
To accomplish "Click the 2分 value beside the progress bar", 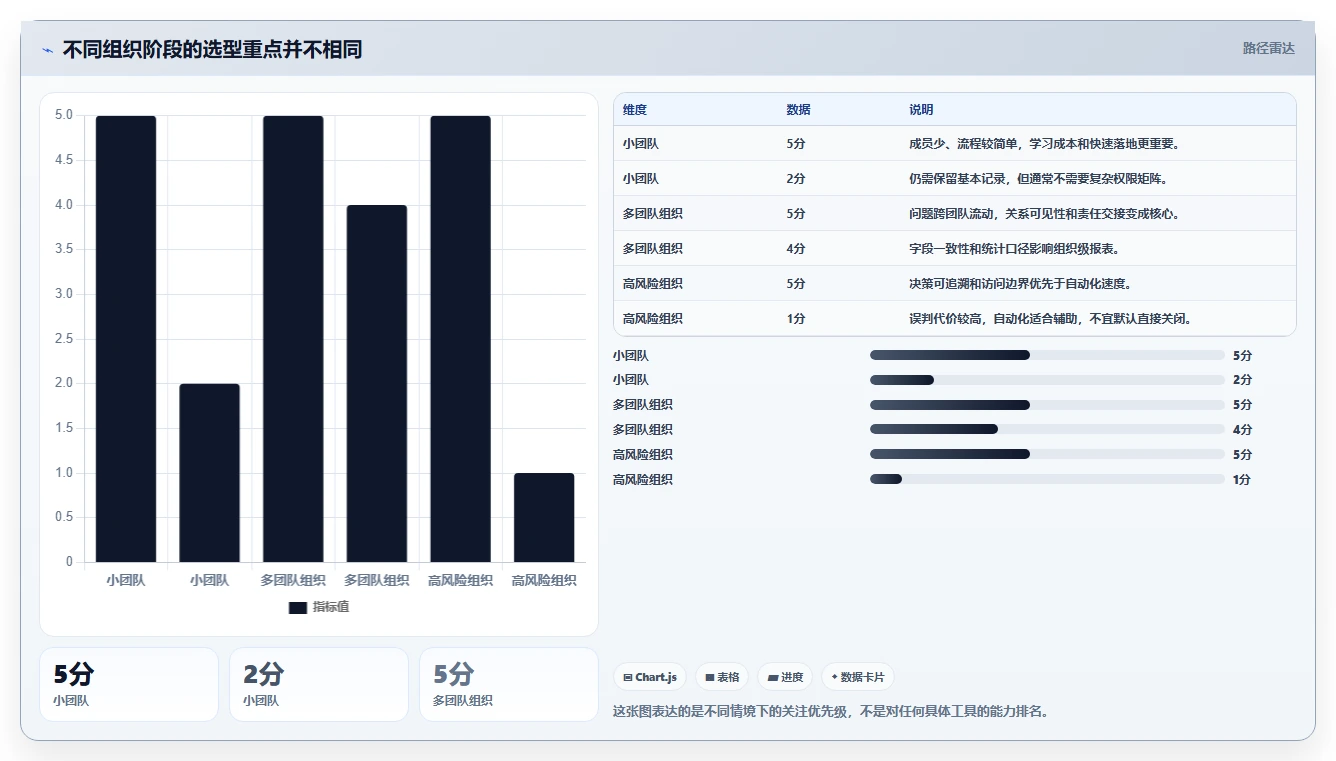I will pos(1242,380).
